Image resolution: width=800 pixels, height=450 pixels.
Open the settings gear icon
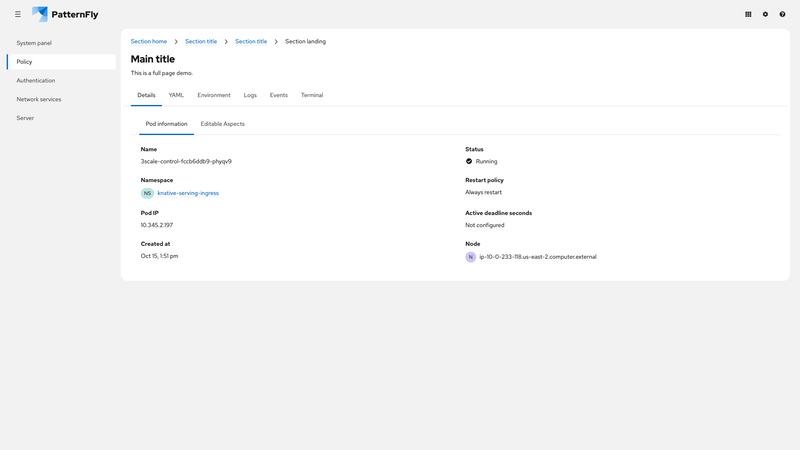pos(765,14)
